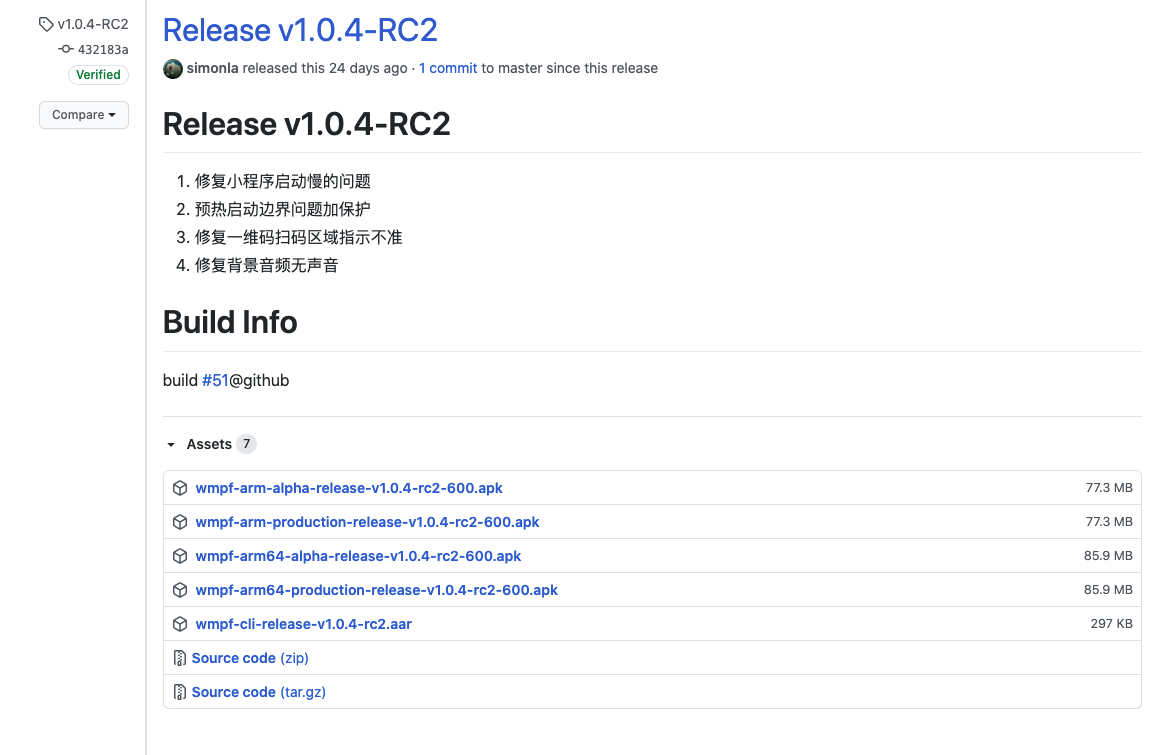
Task: Click the Verified badge
Action: point(98,74)
